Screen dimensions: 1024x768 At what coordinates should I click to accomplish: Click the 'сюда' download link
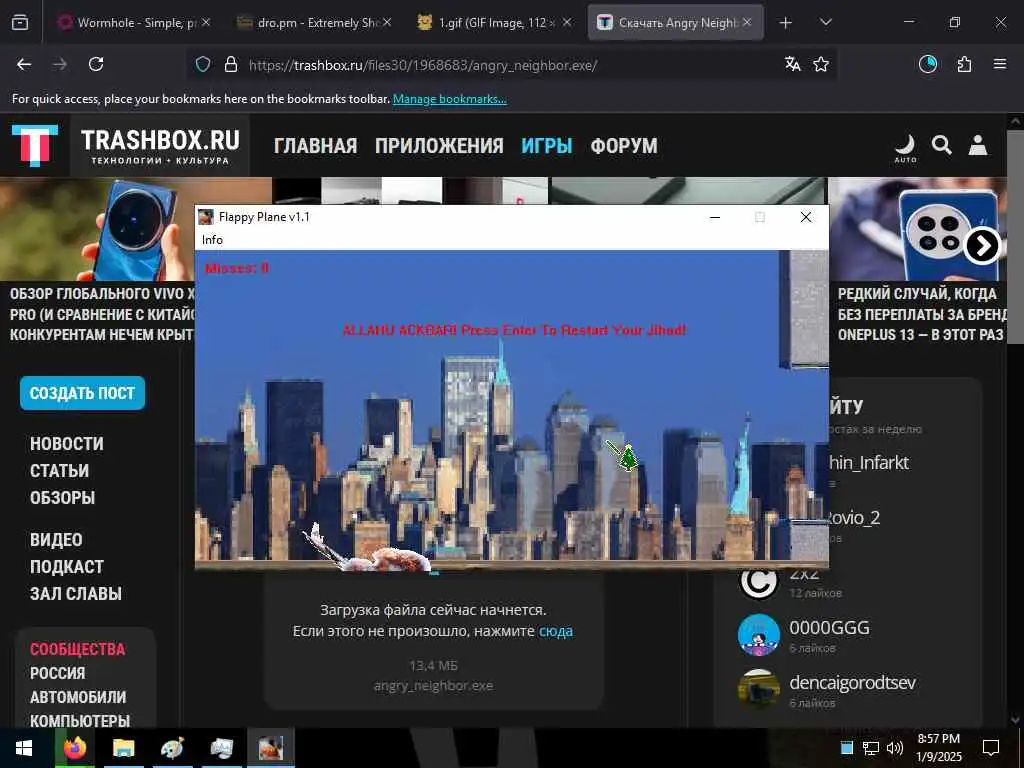click(x=556, y=632)
